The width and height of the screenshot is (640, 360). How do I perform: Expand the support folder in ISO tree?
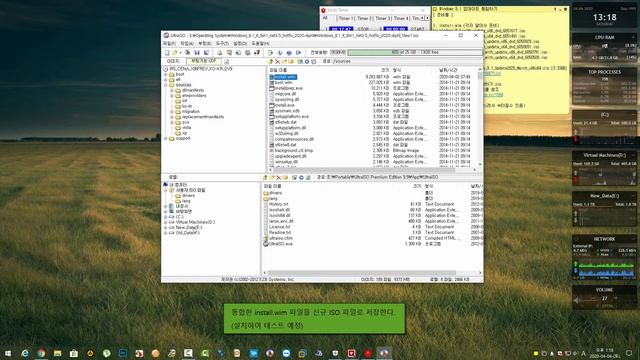[166, 138]
